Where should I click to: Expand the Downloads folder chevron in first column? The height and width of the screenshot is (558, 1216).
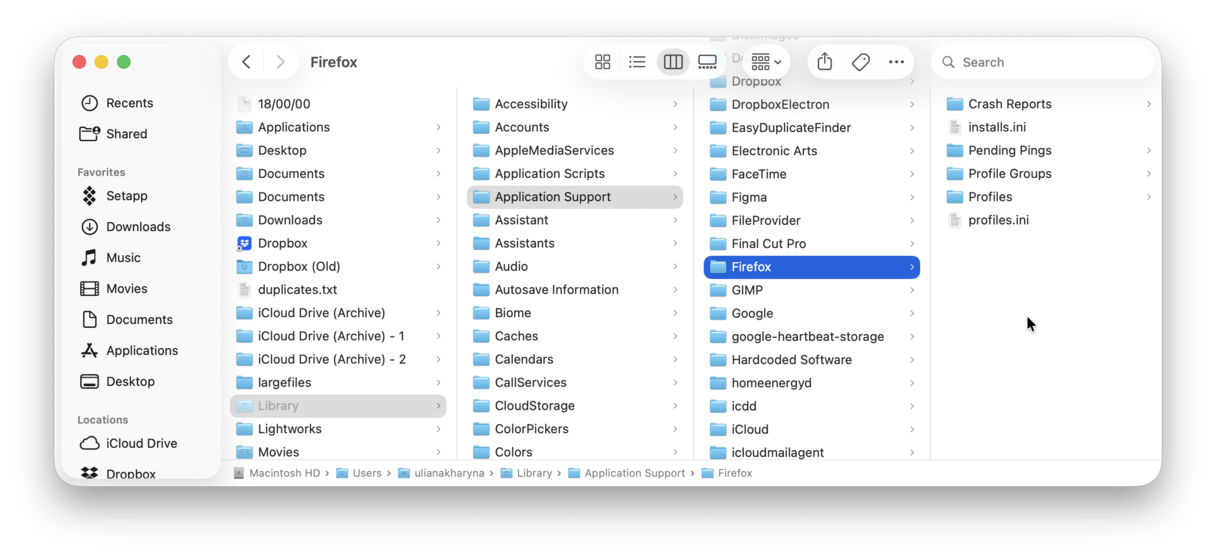[x=438, y=220]
